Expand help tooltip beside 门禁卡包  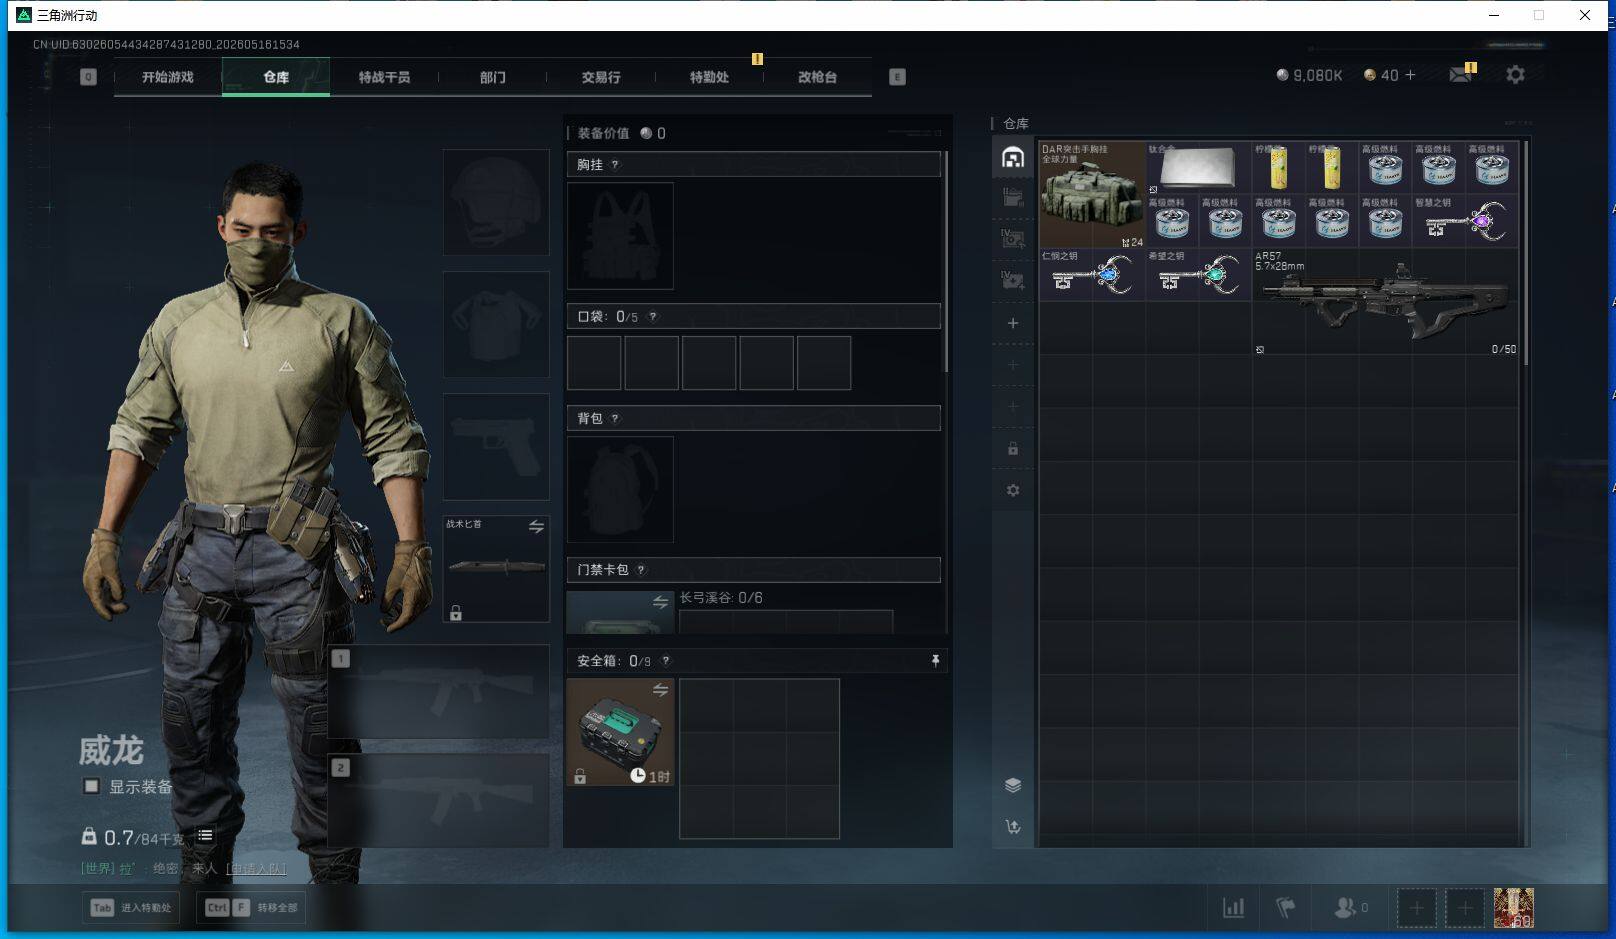point(641,570)
